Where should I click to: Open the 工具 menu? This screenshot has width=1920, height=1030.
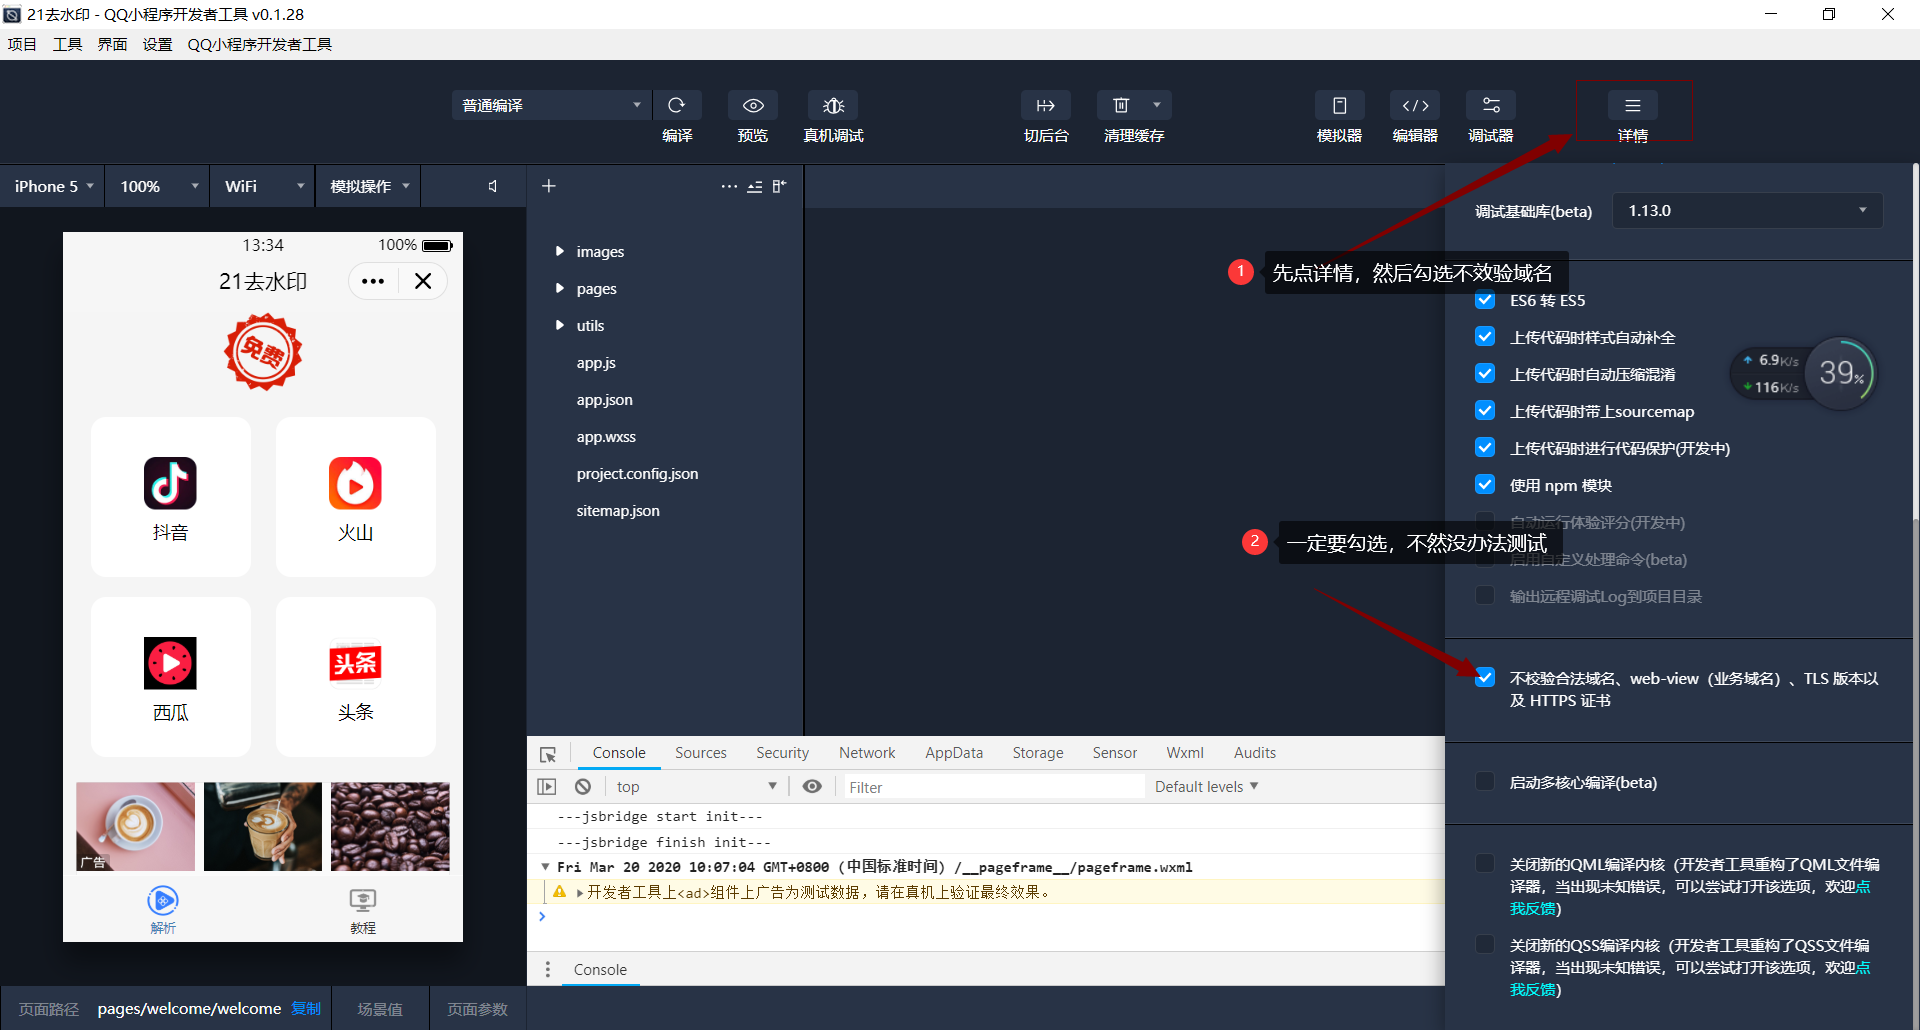click(67, 44)
